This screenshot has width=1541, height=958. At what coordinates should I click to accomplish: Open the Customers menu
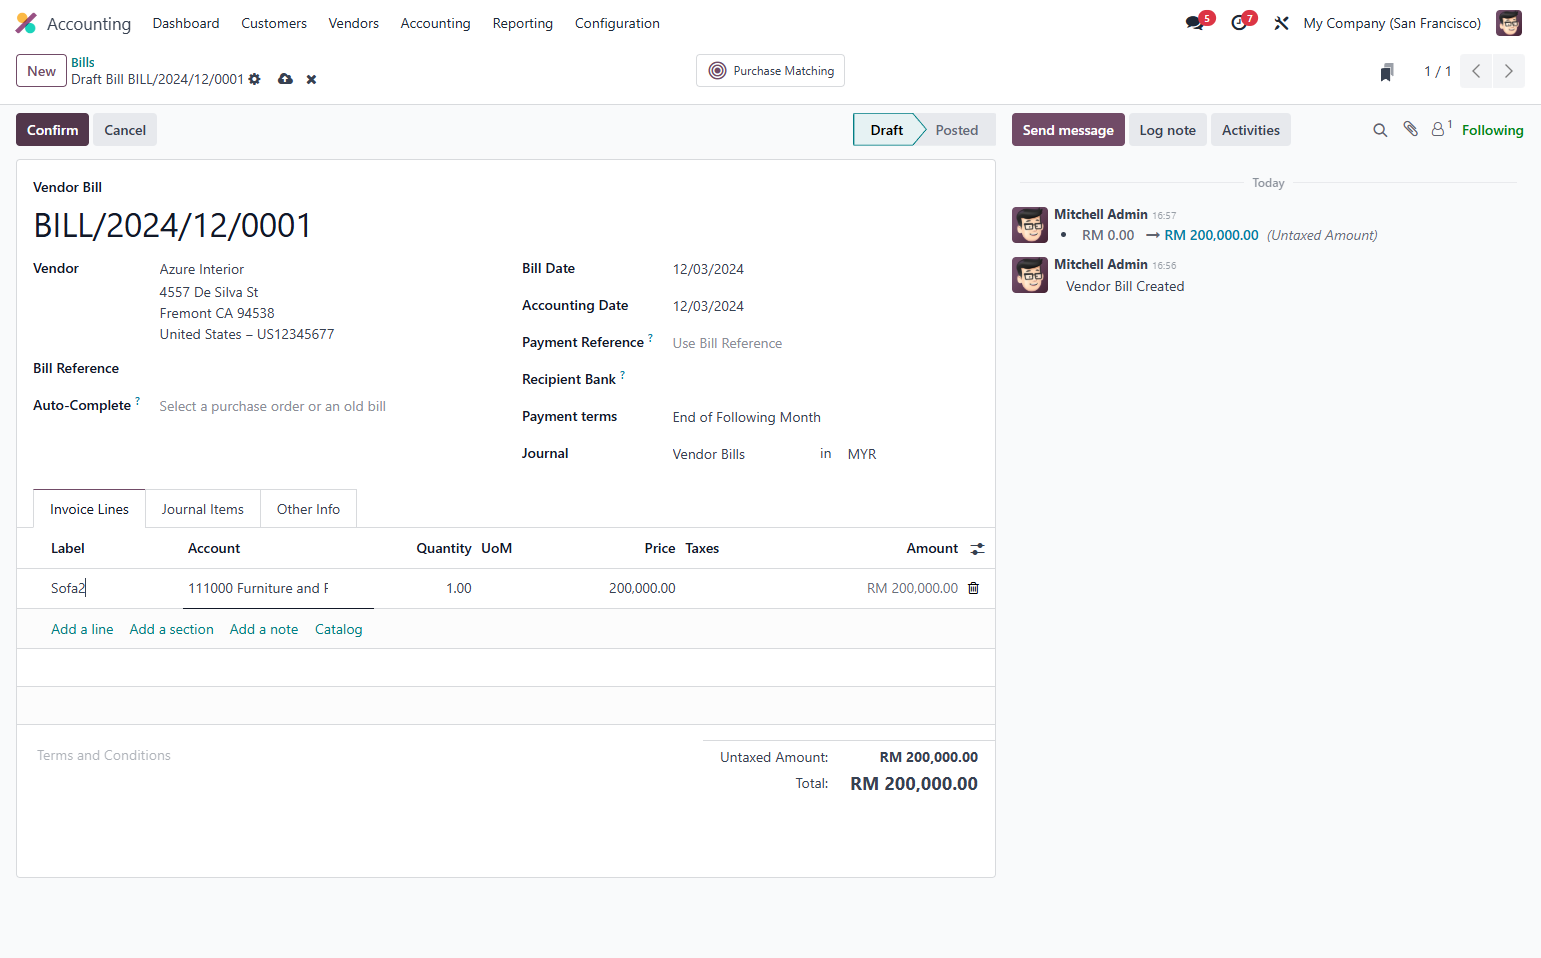(x=274, y=23)
